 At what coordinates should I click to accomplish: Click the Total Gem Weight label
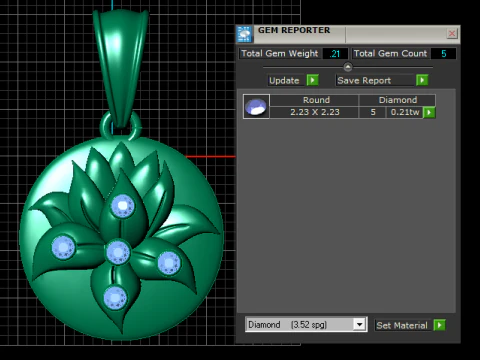click(x=279, y=54)
